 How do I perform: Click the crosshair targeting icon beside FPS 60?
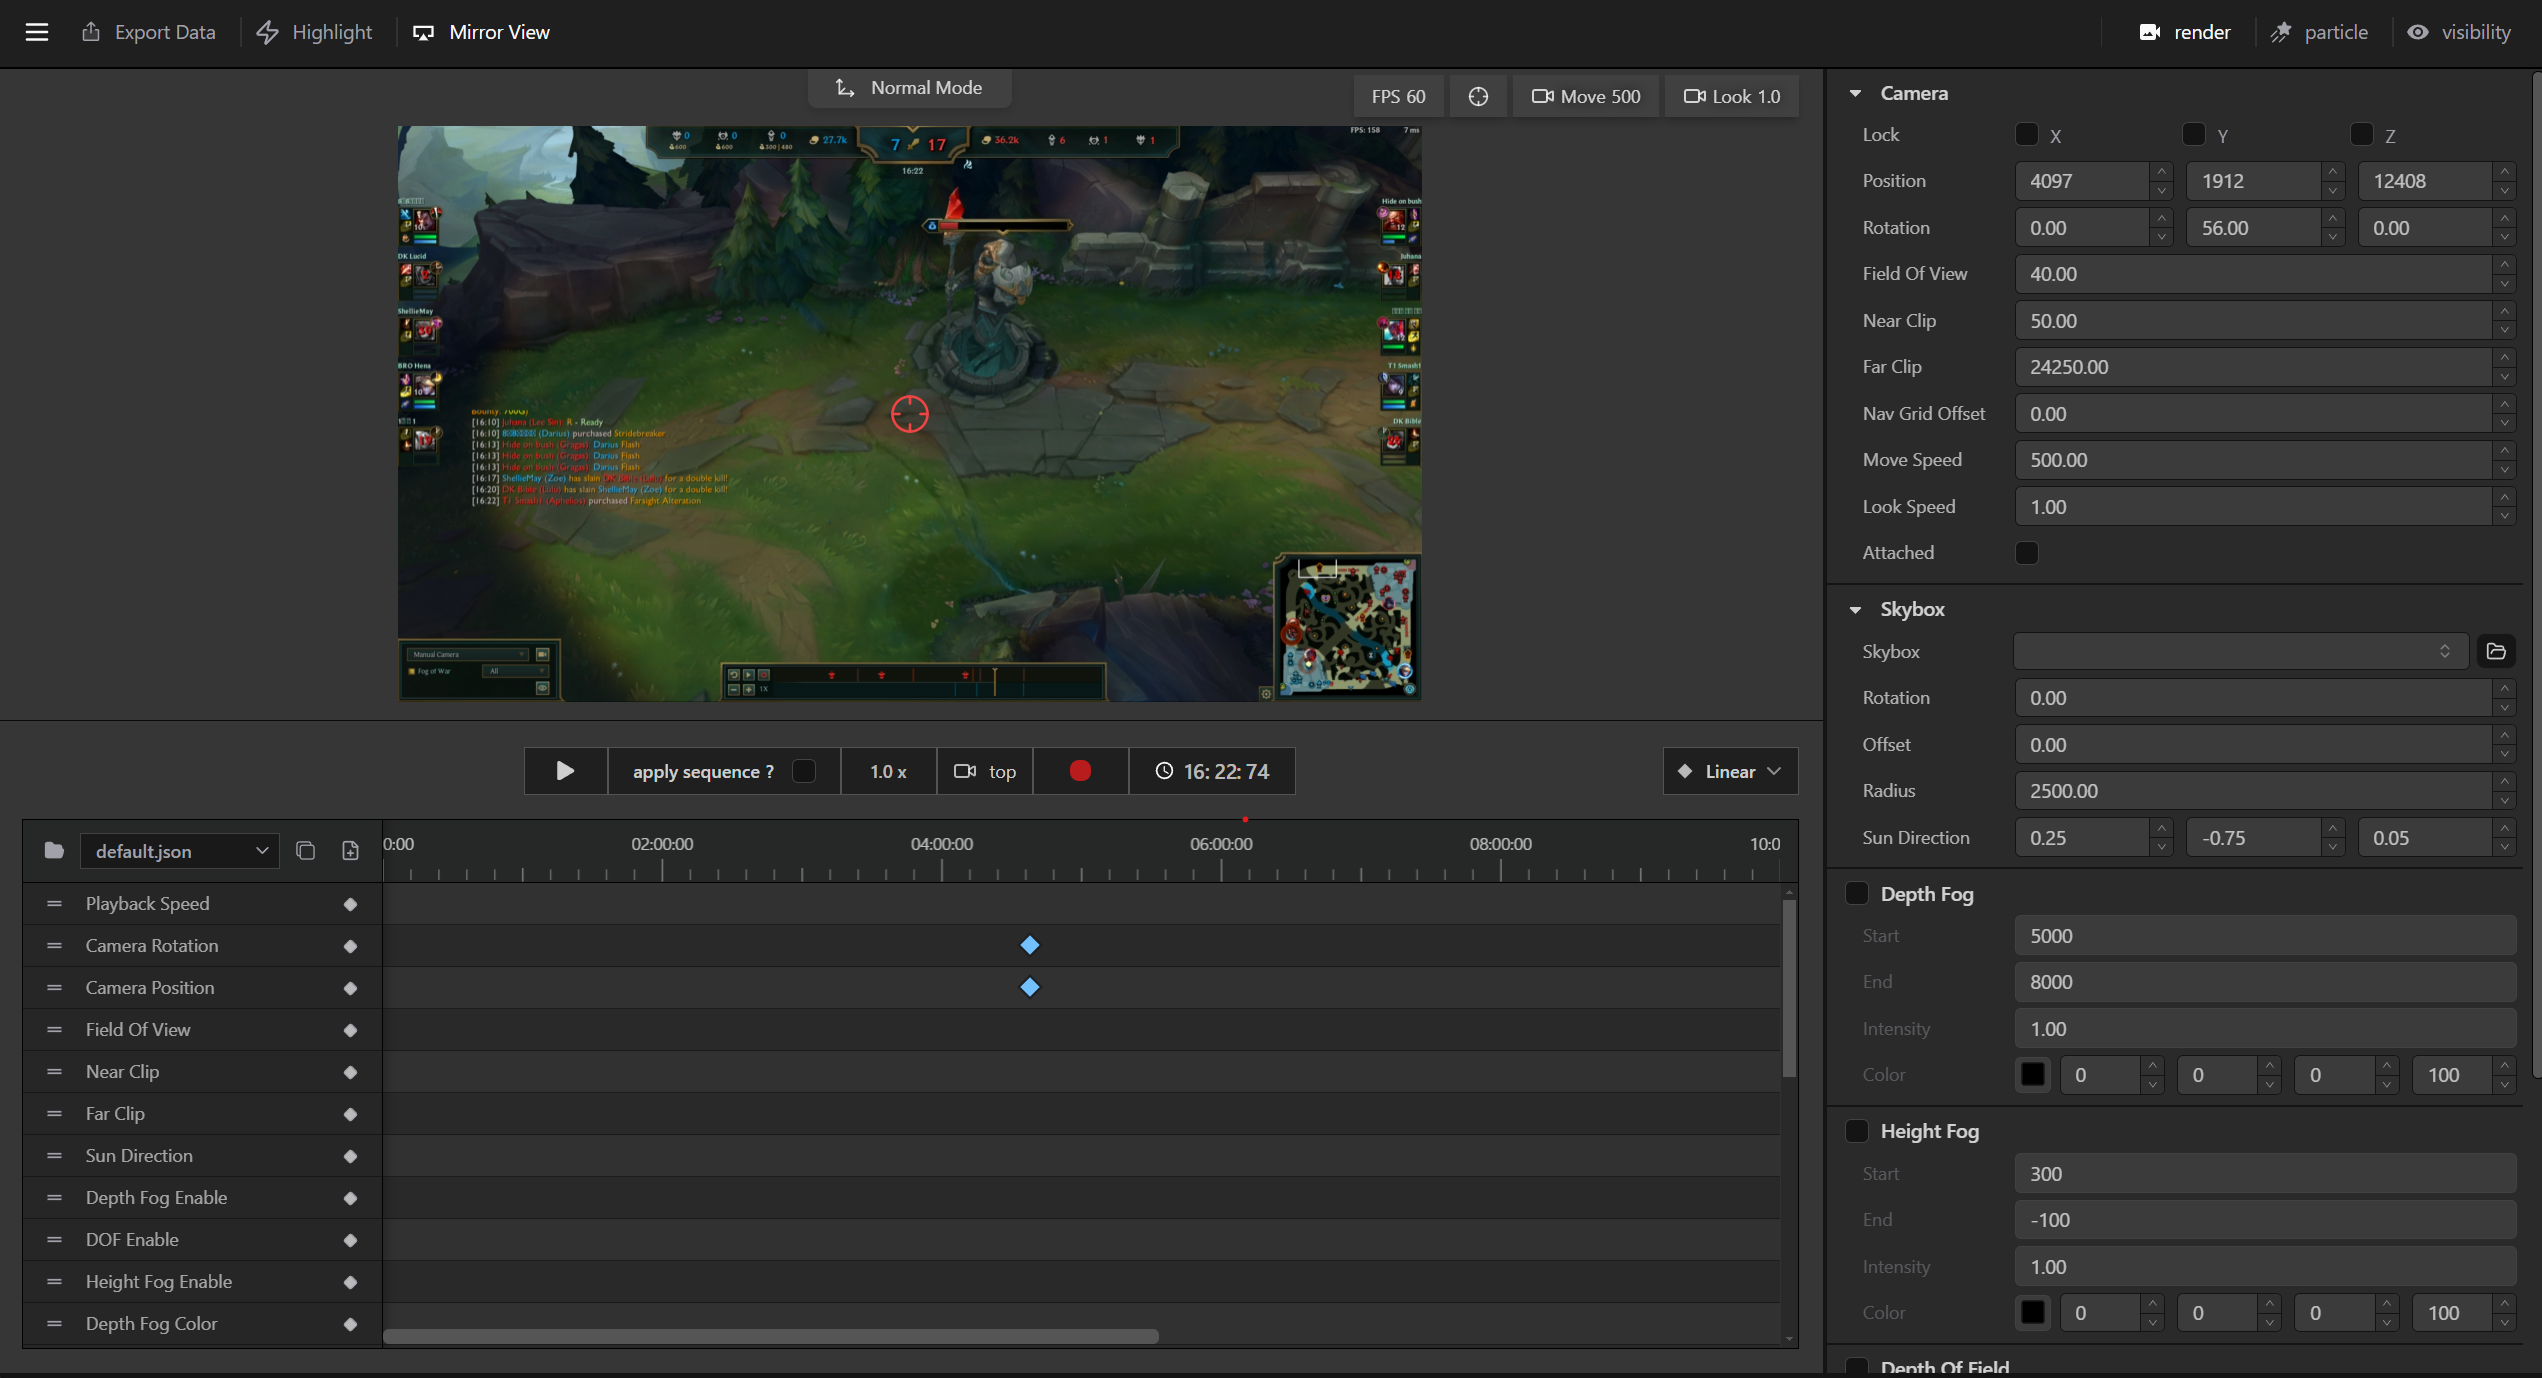1478,96
